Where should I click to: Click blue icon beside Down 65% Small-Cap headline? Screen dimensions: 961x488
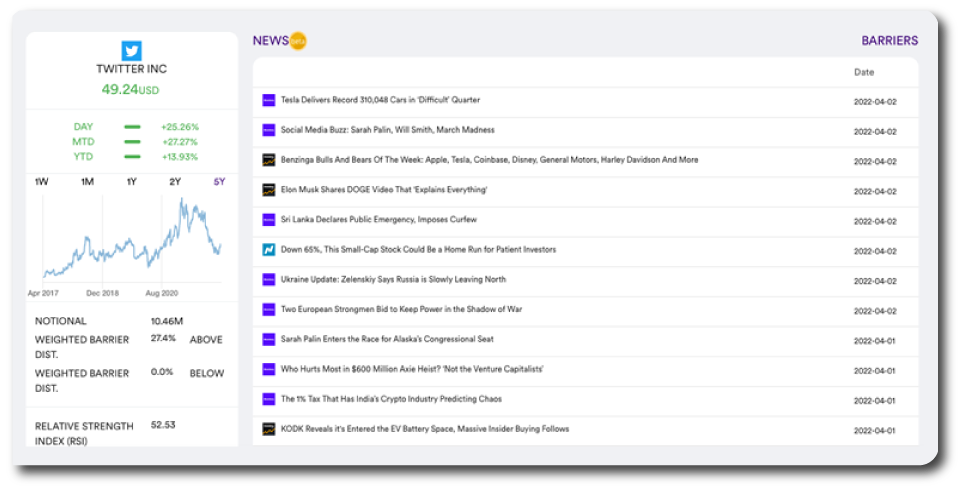point(268,250)
